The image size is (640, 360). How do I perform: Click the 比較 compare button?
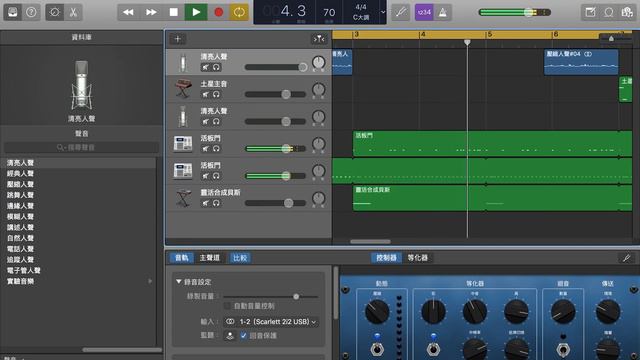click(240, 258)
